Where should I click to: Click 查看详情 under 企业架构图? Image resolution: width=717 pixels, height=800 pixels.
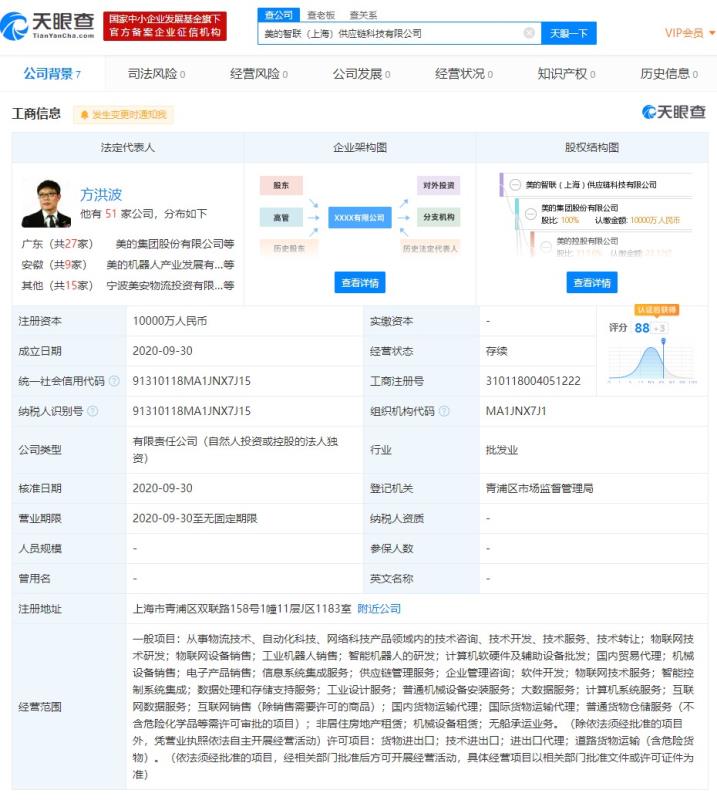(360, 283)
